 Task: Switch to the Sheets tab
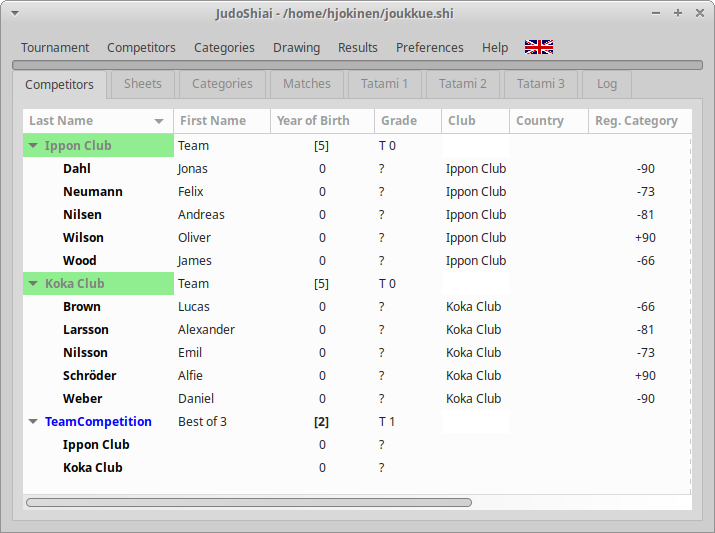click(x=142, y=84)
